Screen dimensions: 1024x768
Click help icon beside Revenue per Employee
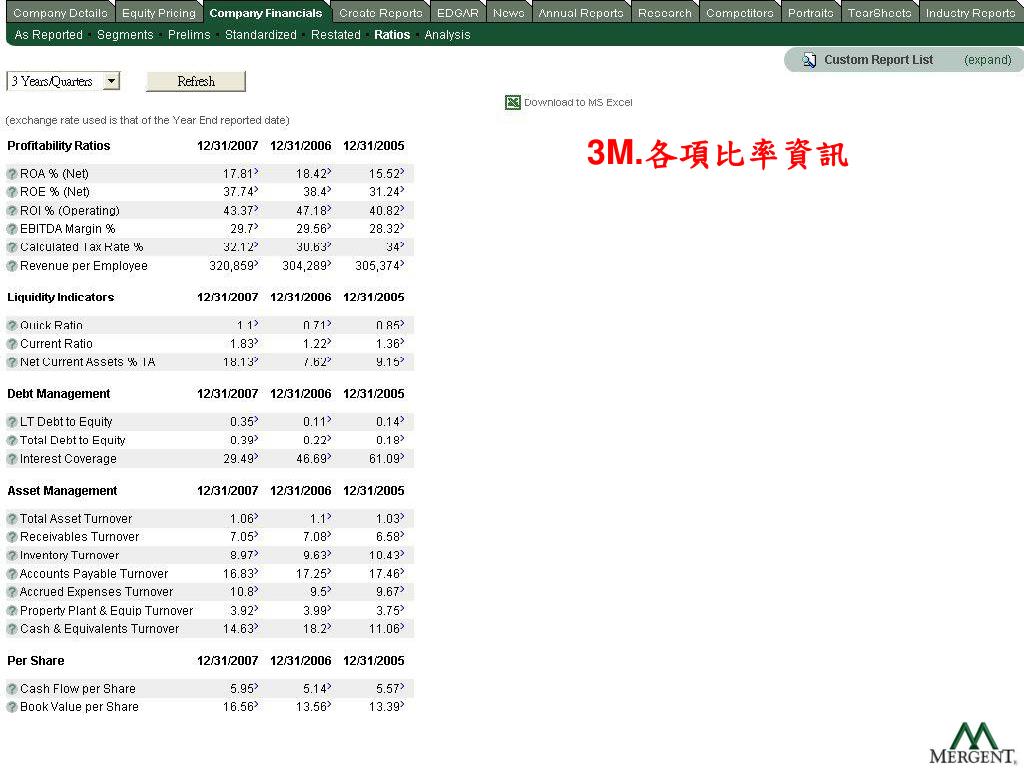(12, 266)
